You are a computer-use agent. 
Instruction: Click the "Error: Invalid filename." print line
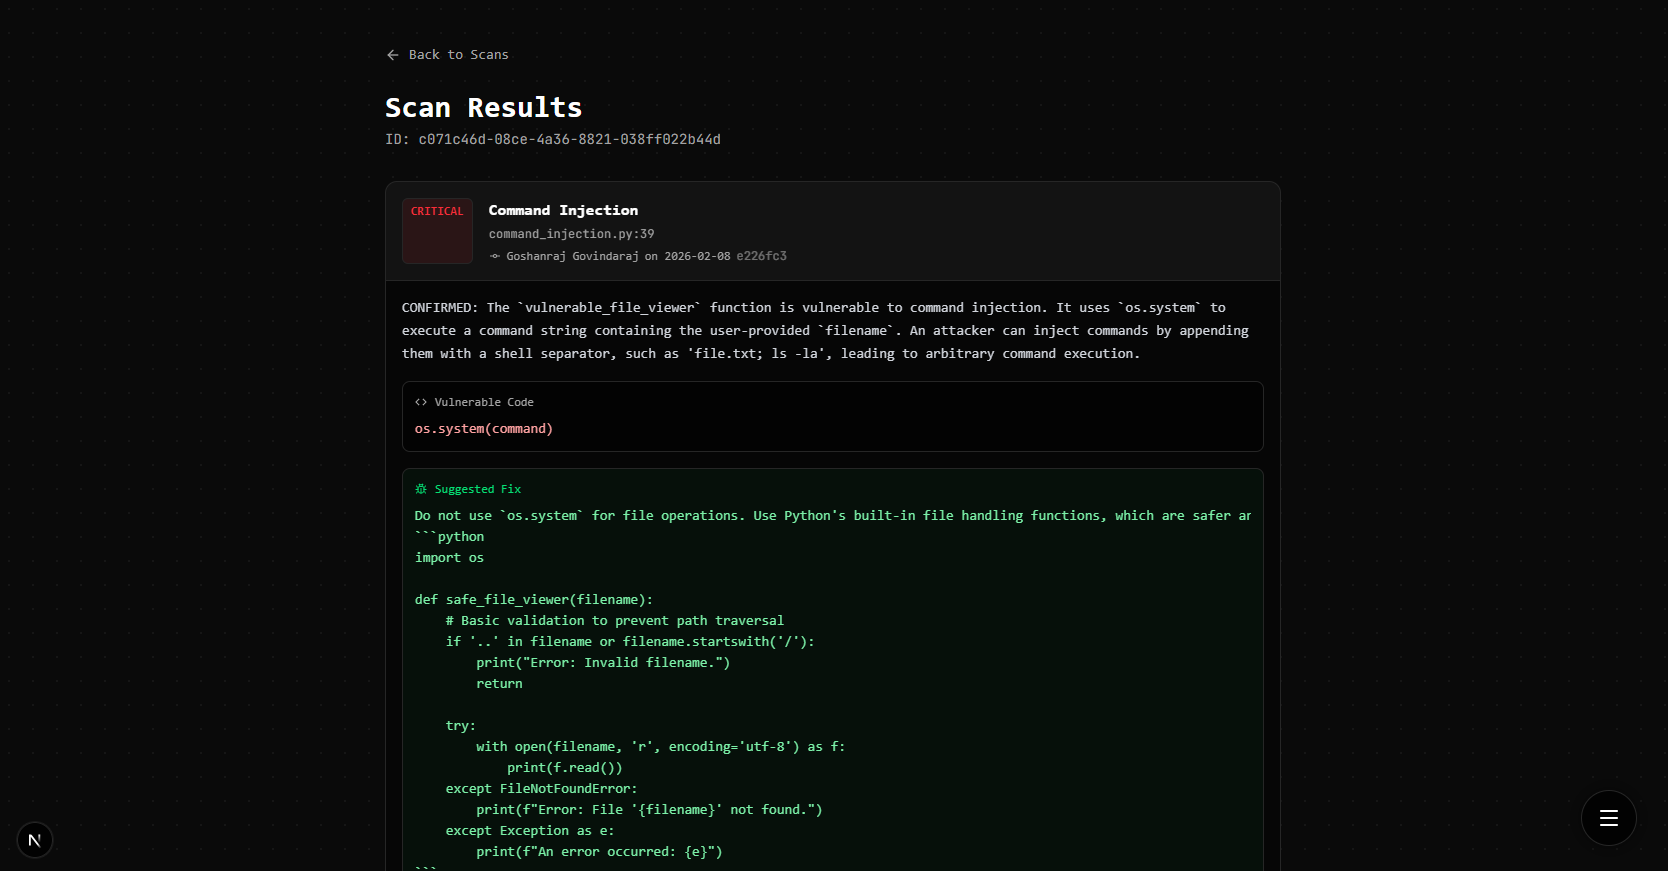point(603,663)
